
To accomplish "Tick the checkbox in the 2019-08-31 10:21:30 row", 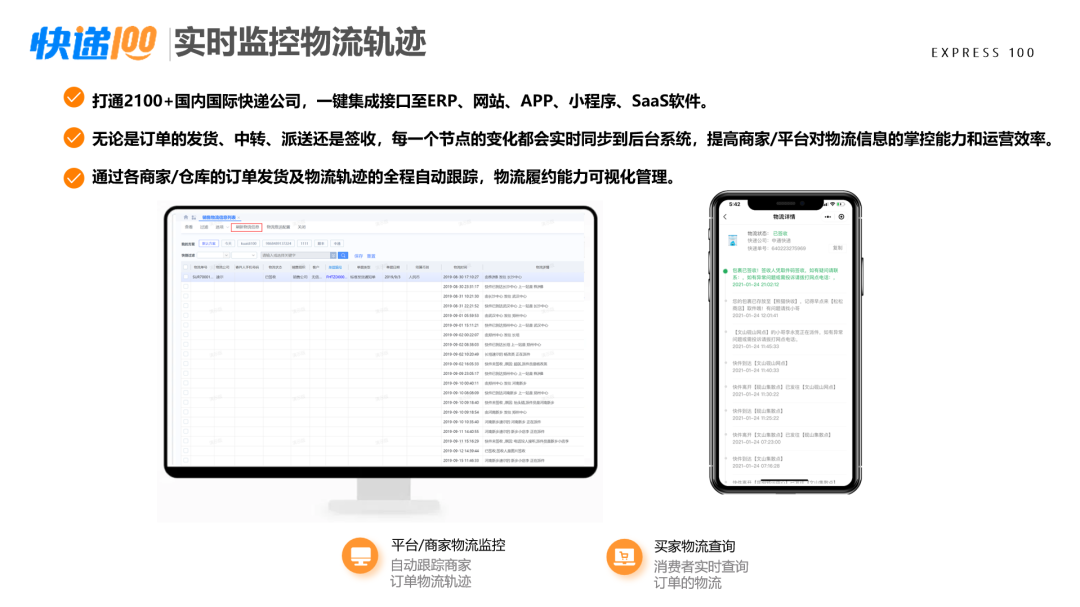I will (185, 296).
